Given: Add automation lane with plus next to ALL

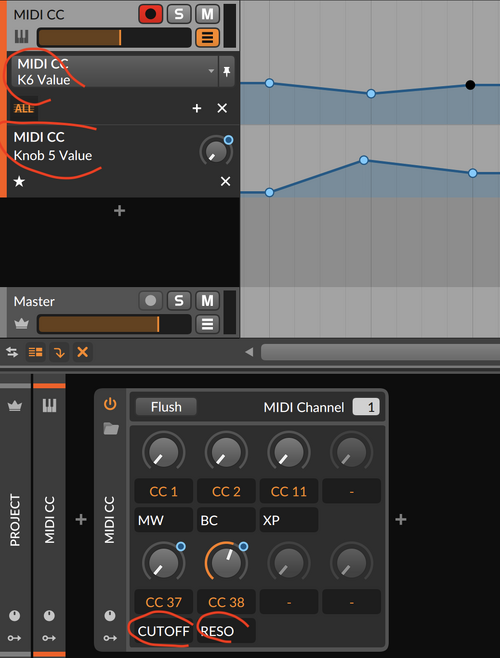Looking at the screenshot, I should pyautogui.click(x=196, y=108).
